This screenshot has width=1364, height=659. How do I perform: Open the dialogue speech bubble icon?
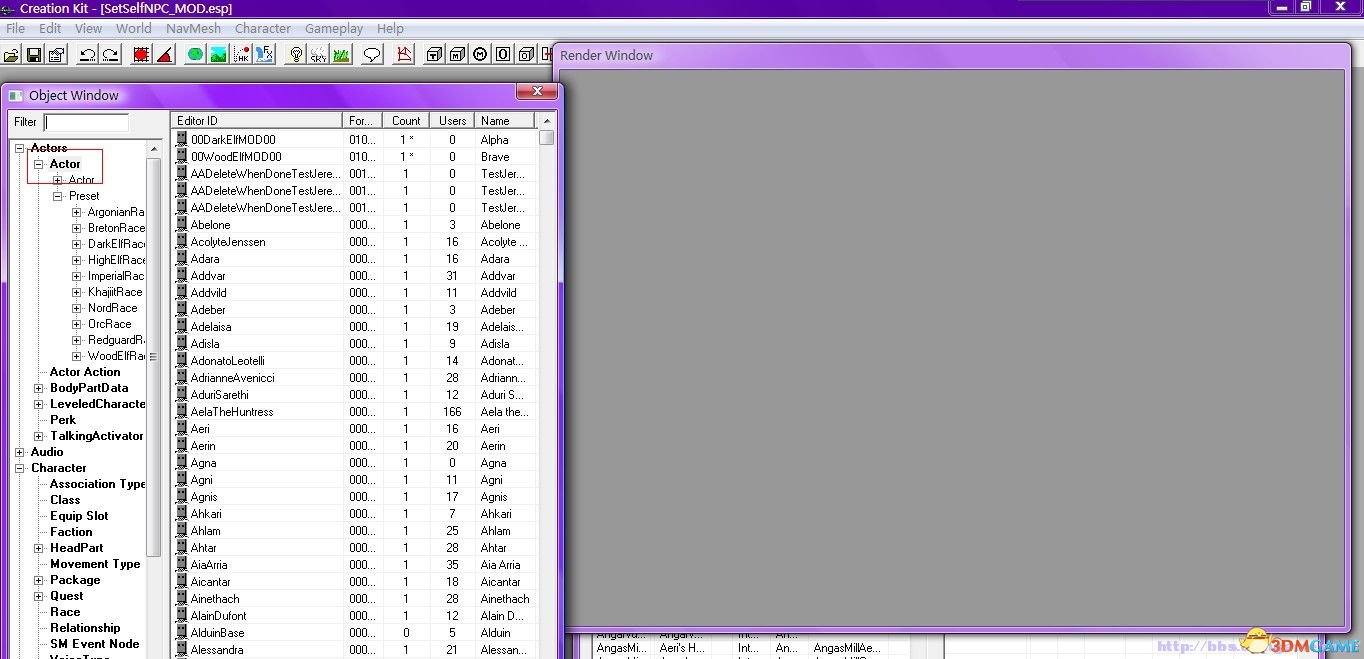(372, 55)
